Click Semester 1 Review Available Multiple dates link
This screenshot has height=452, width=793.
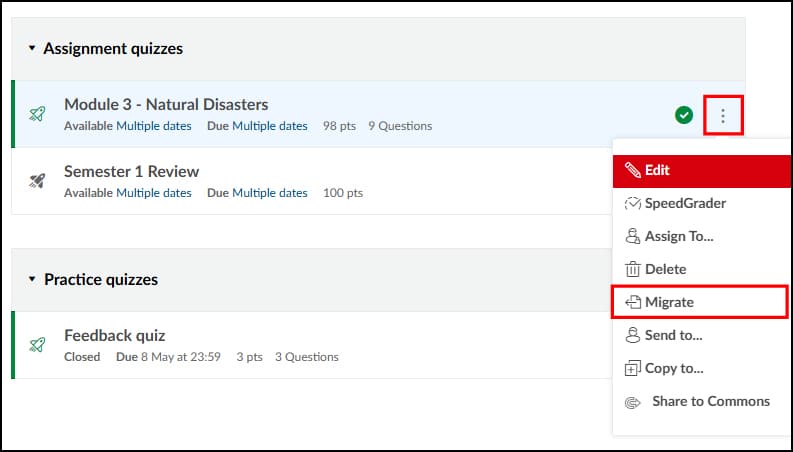(x=153, y=193)
